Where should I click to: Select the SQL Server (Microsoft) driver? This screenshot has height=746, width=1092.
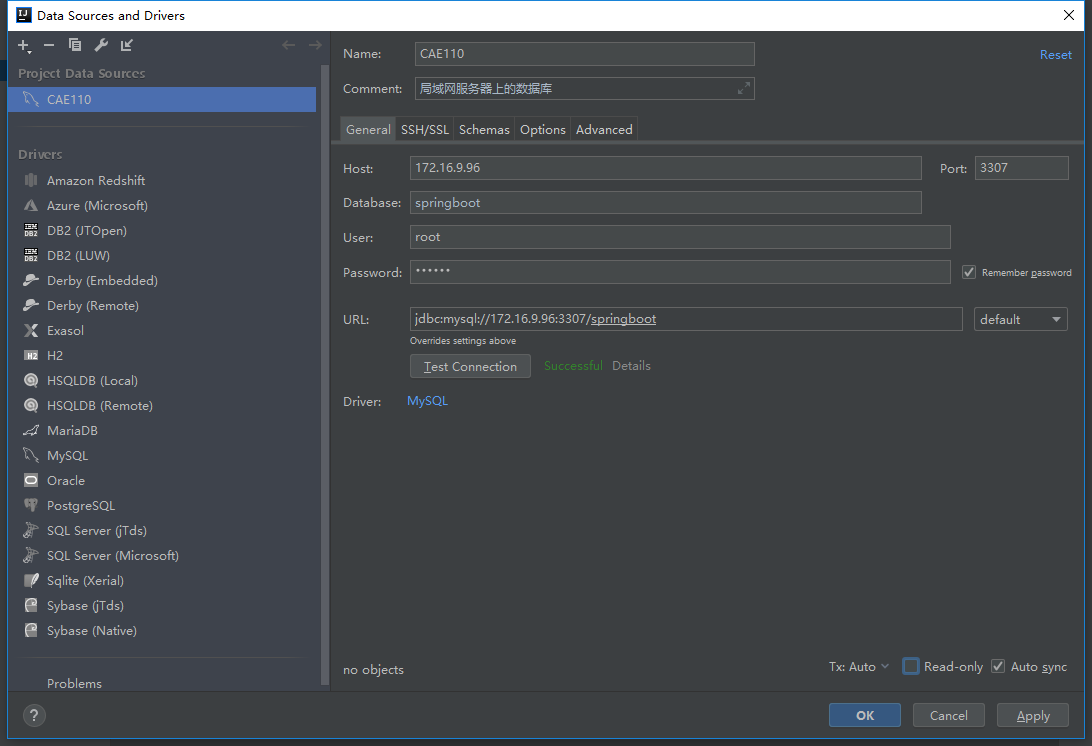[x=162, y=556]
